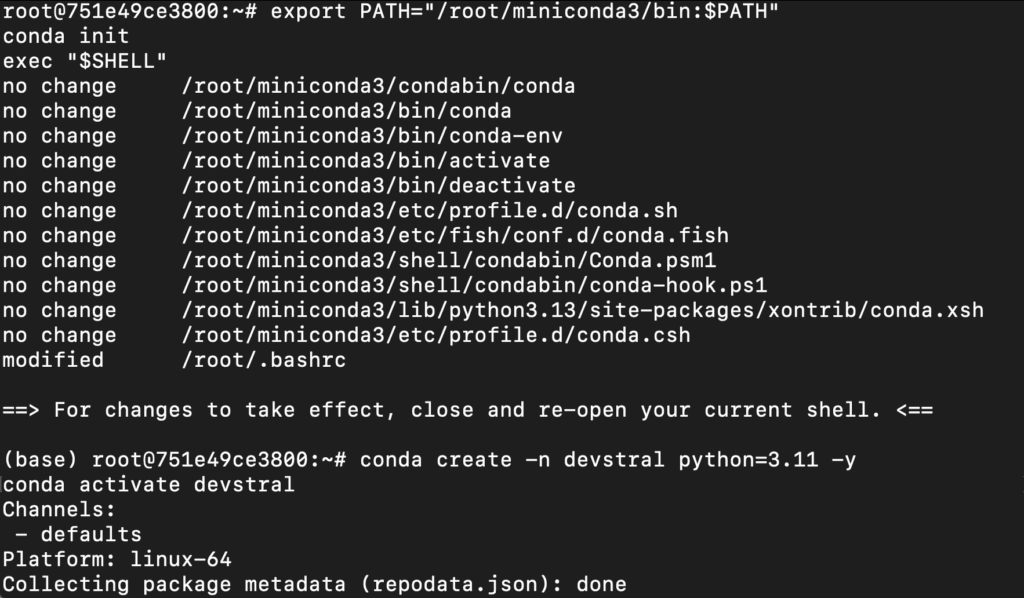Click the Conda.psm1 path

tap(449, 260)
